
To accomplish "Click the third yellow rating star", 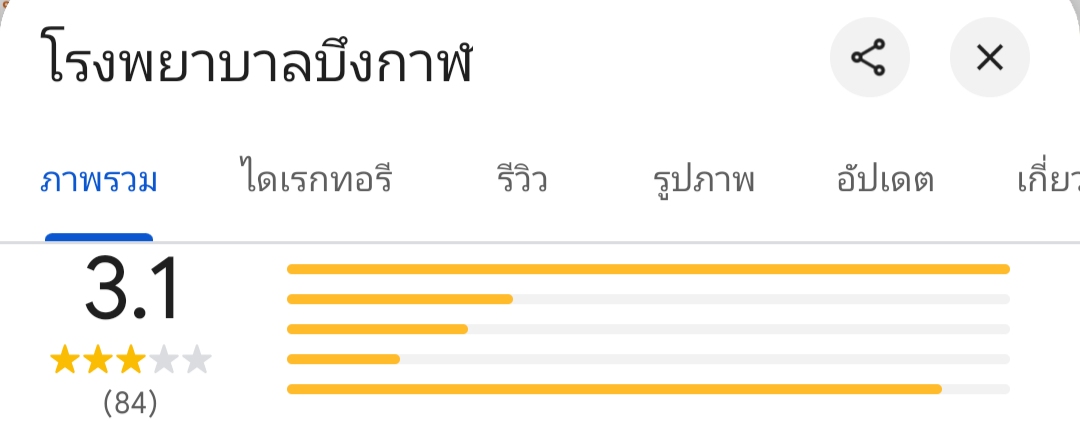I will point(131,360).
